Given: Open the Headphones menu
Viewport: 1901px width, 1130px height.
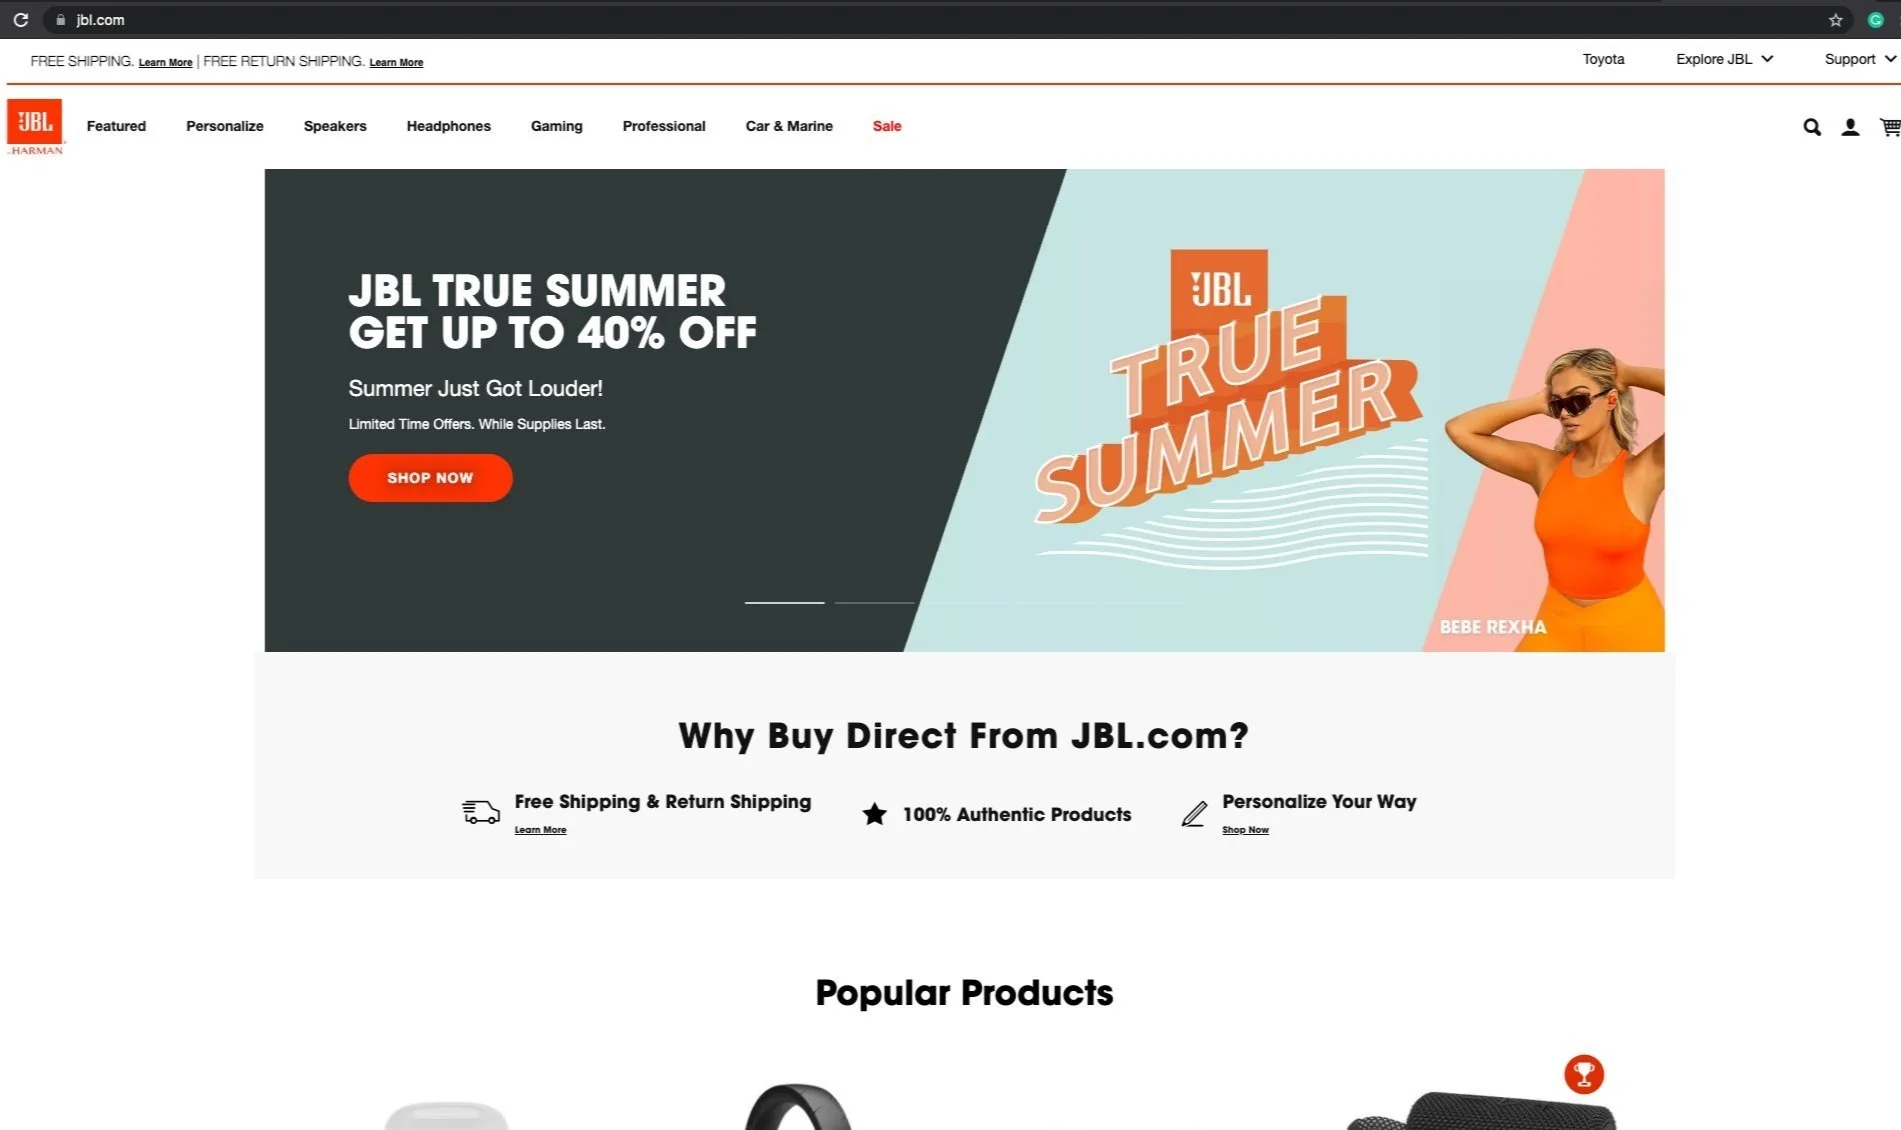Looking at the screenshot, I should (448, 126).
